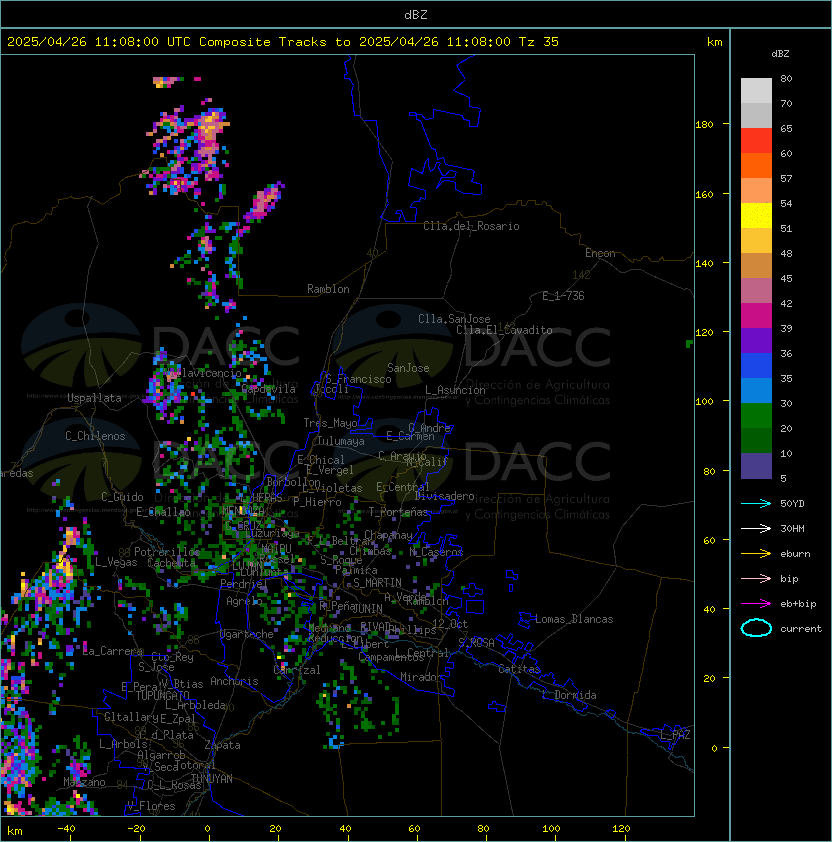Viewport: 832px width, 842px height.
Task: Select the 'V_Flores' map label
Action: [x=151, y=807]
